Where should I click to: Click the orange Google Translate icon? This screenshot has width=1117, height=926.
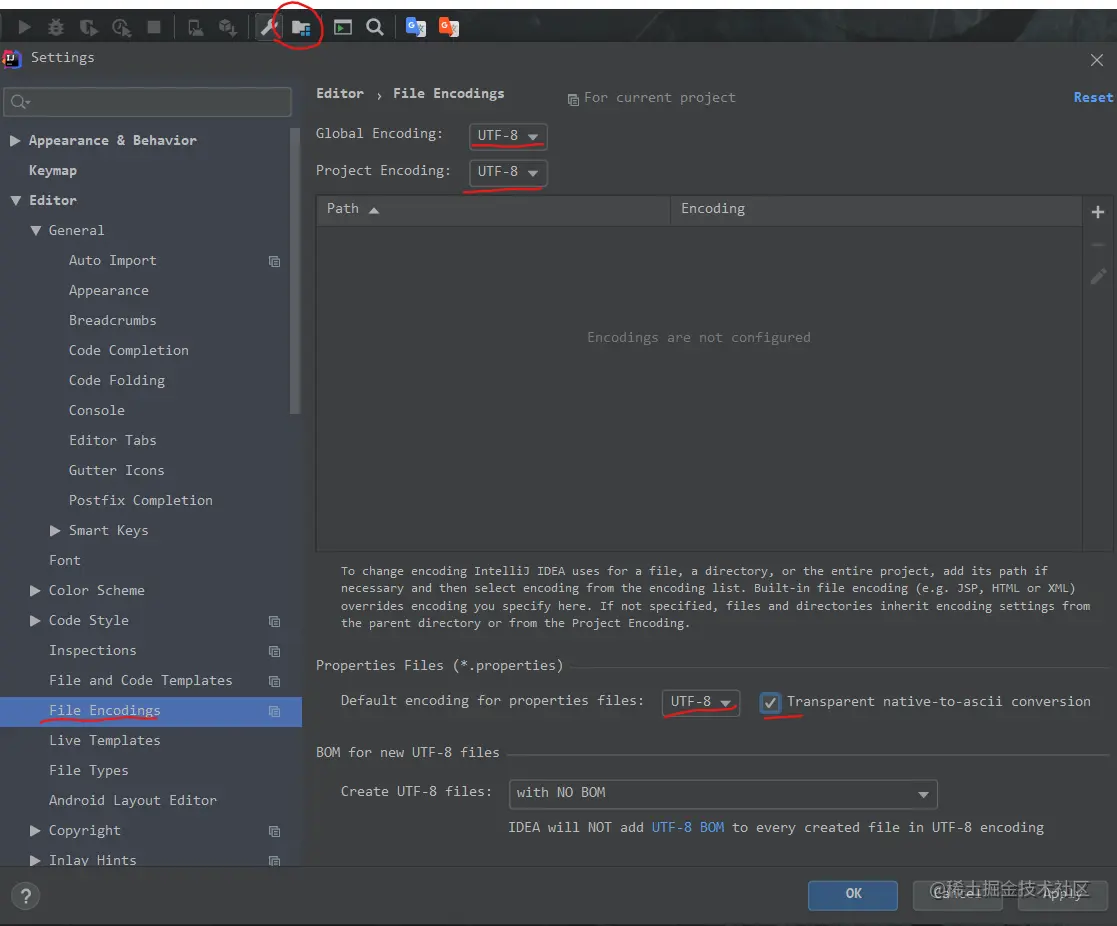point(449,27)
